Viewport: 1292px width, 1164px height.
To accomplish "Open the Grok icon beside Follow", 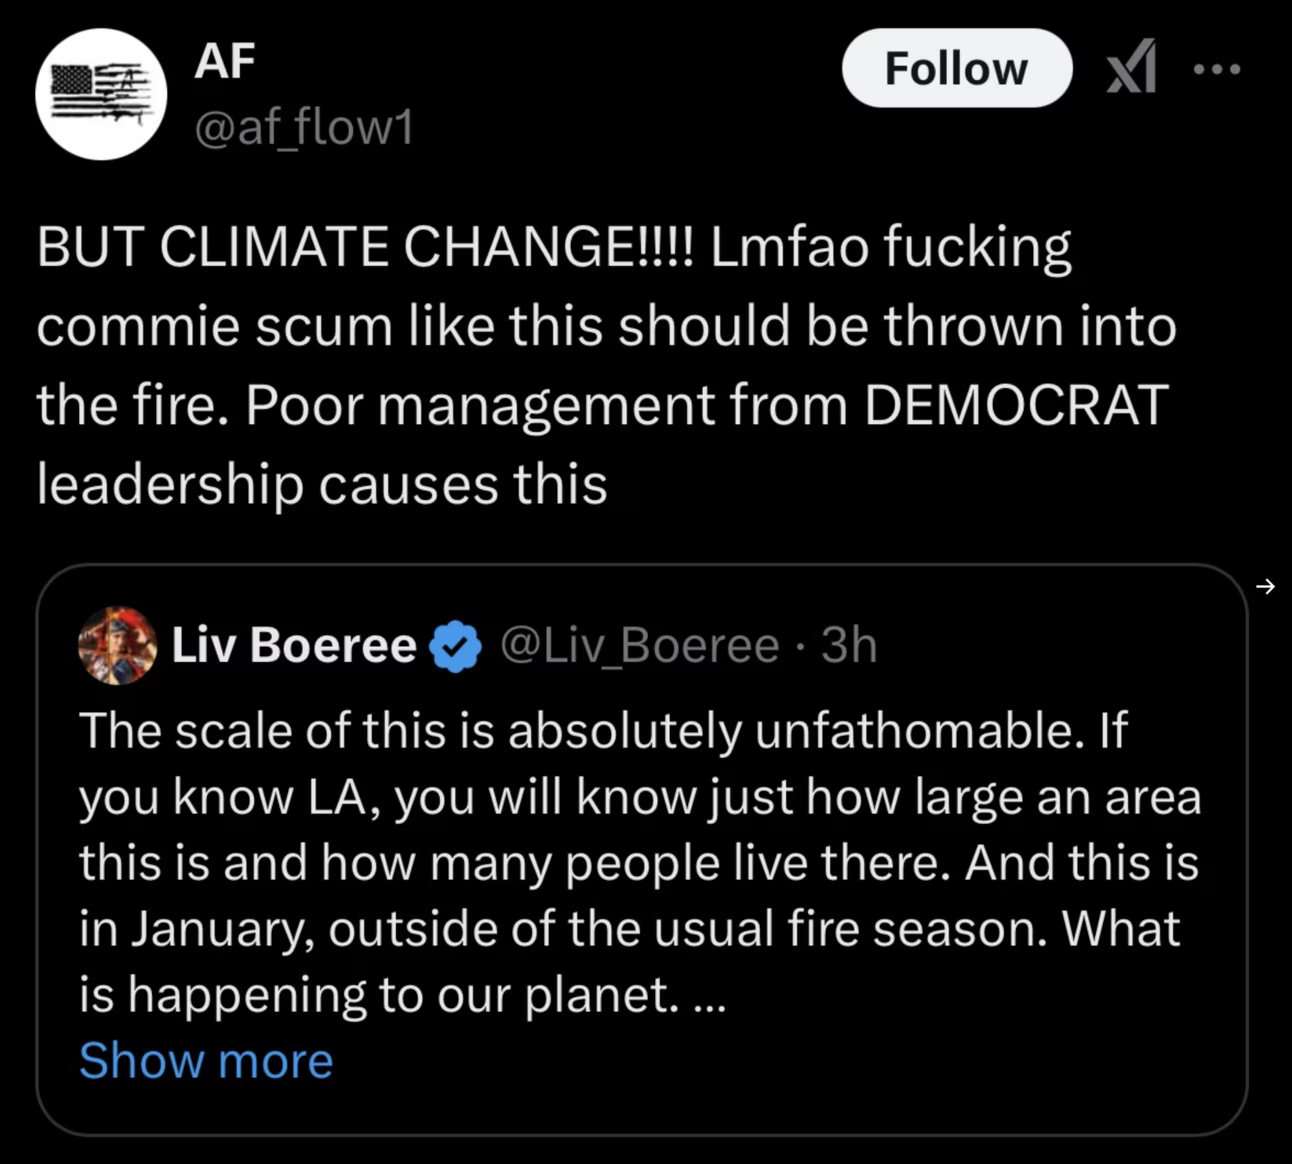I will 1132,67.
